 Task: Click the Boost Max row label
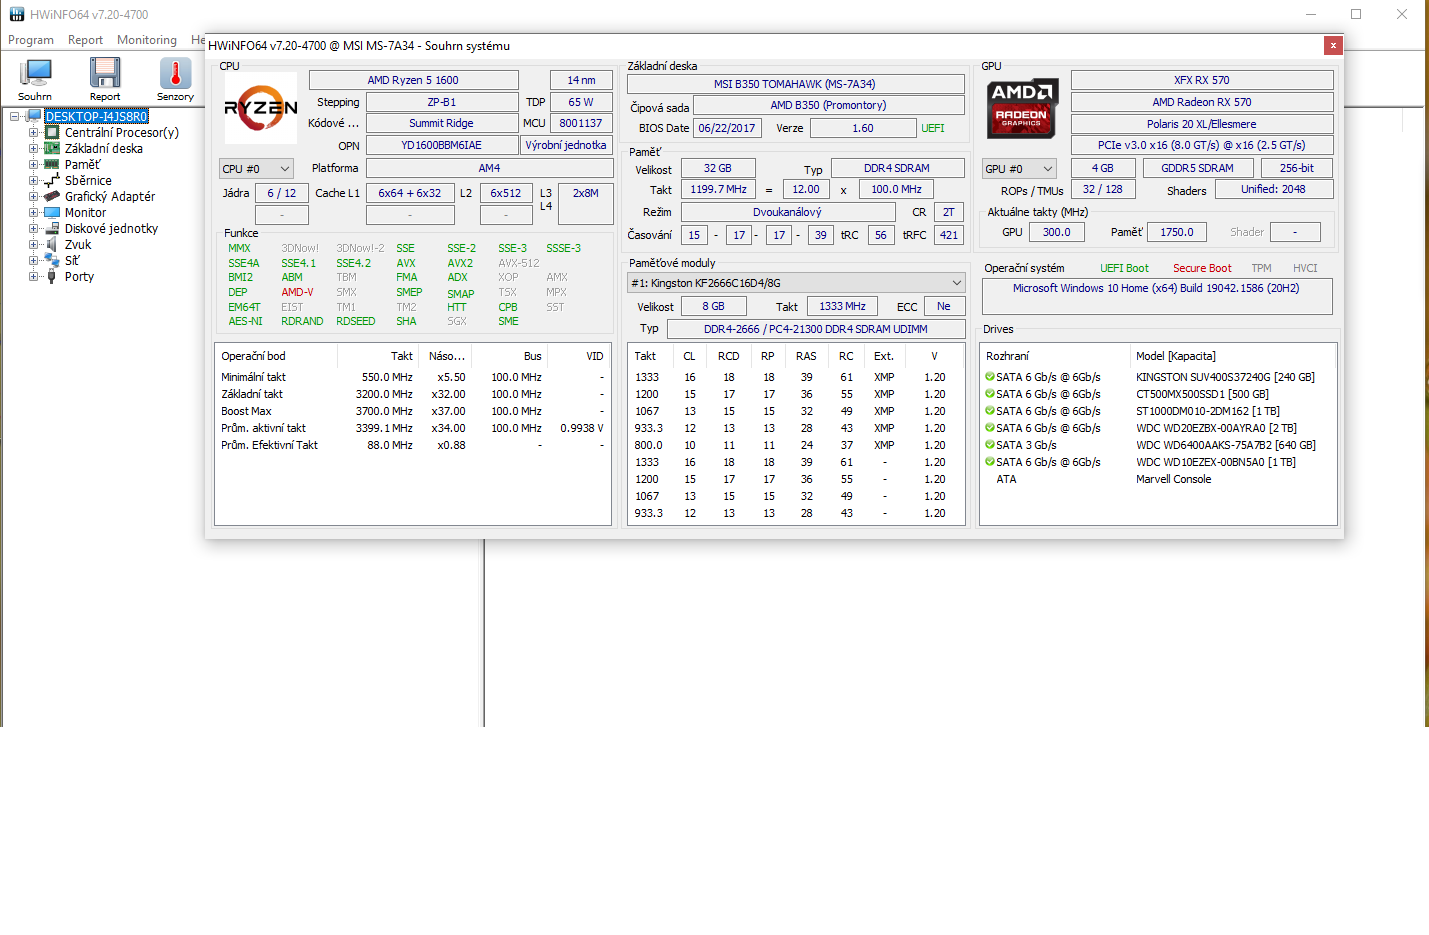pyautogui.click(x=247, y=411)
